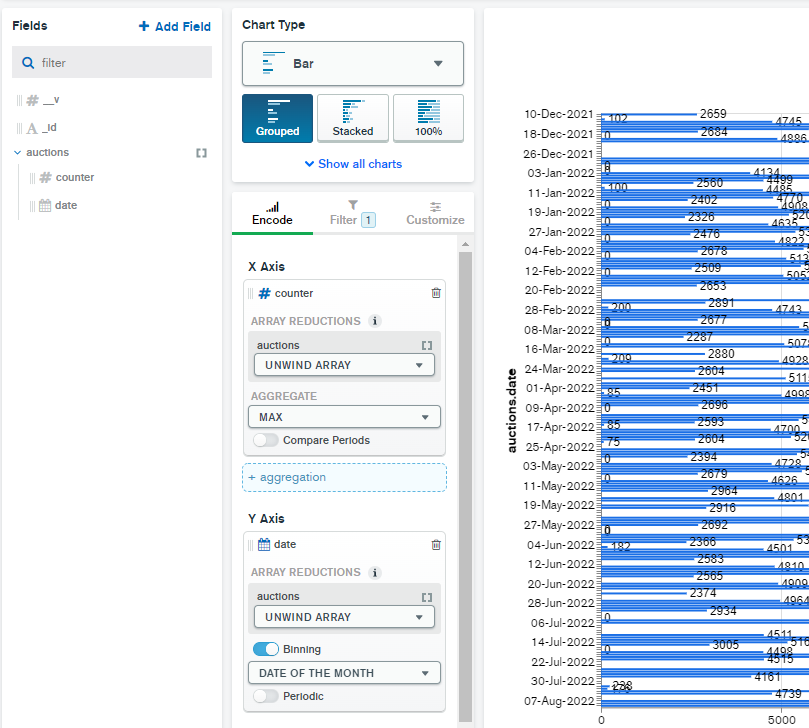
Task: Turn off the Binning toggle
Action: coord(266,649)
